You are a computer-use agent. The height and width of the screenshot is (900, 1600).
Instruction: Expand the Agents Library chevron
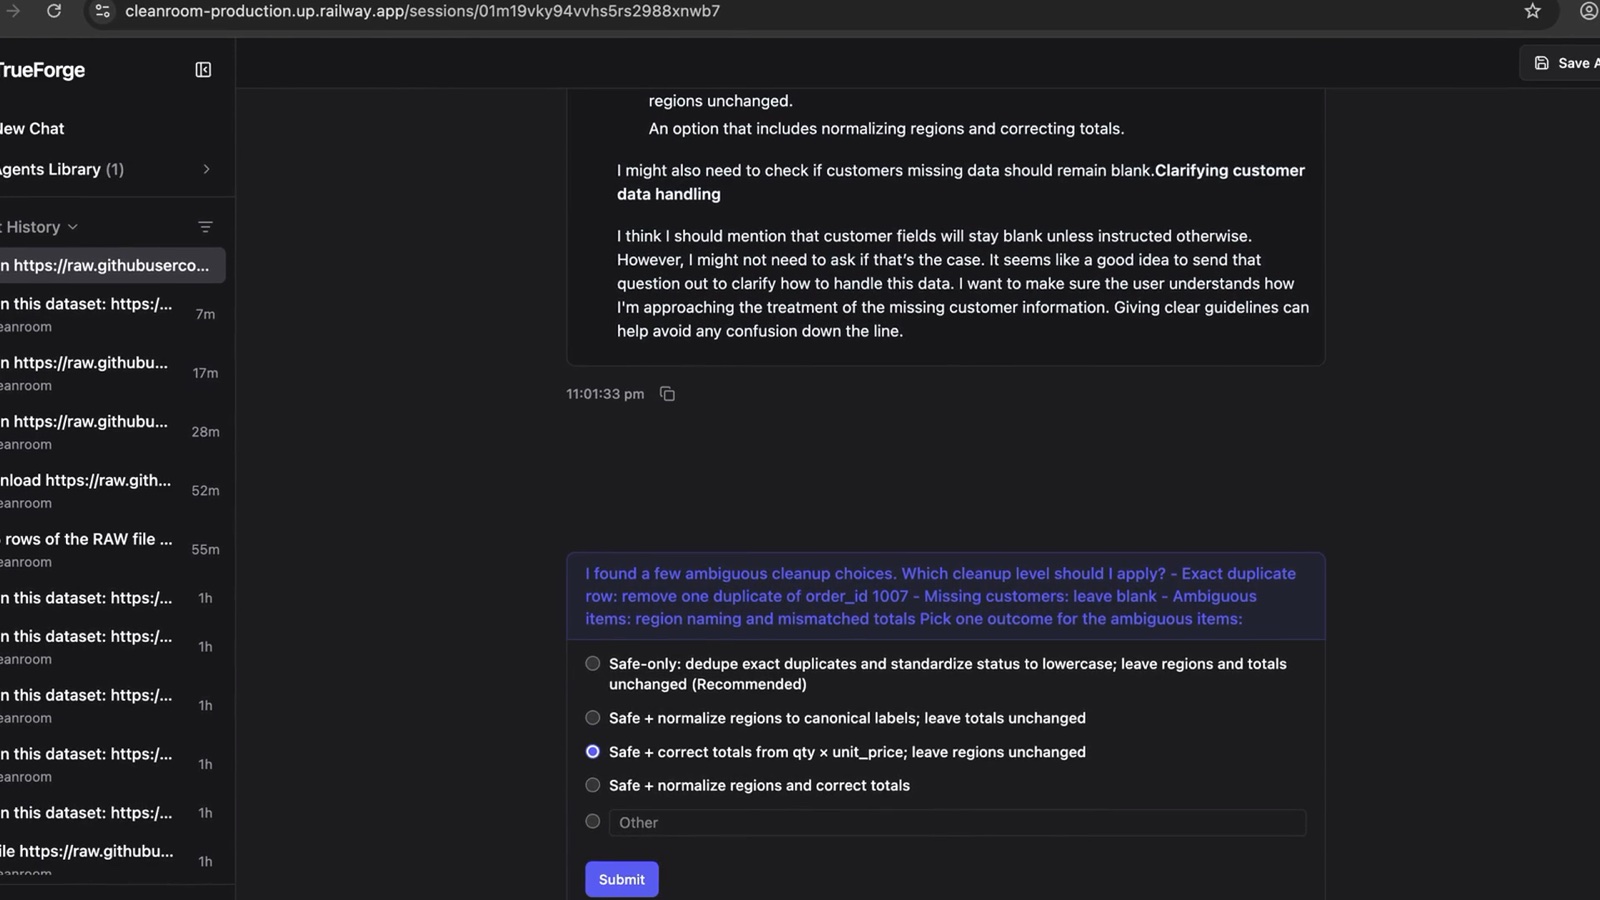[x=206, y=169]
